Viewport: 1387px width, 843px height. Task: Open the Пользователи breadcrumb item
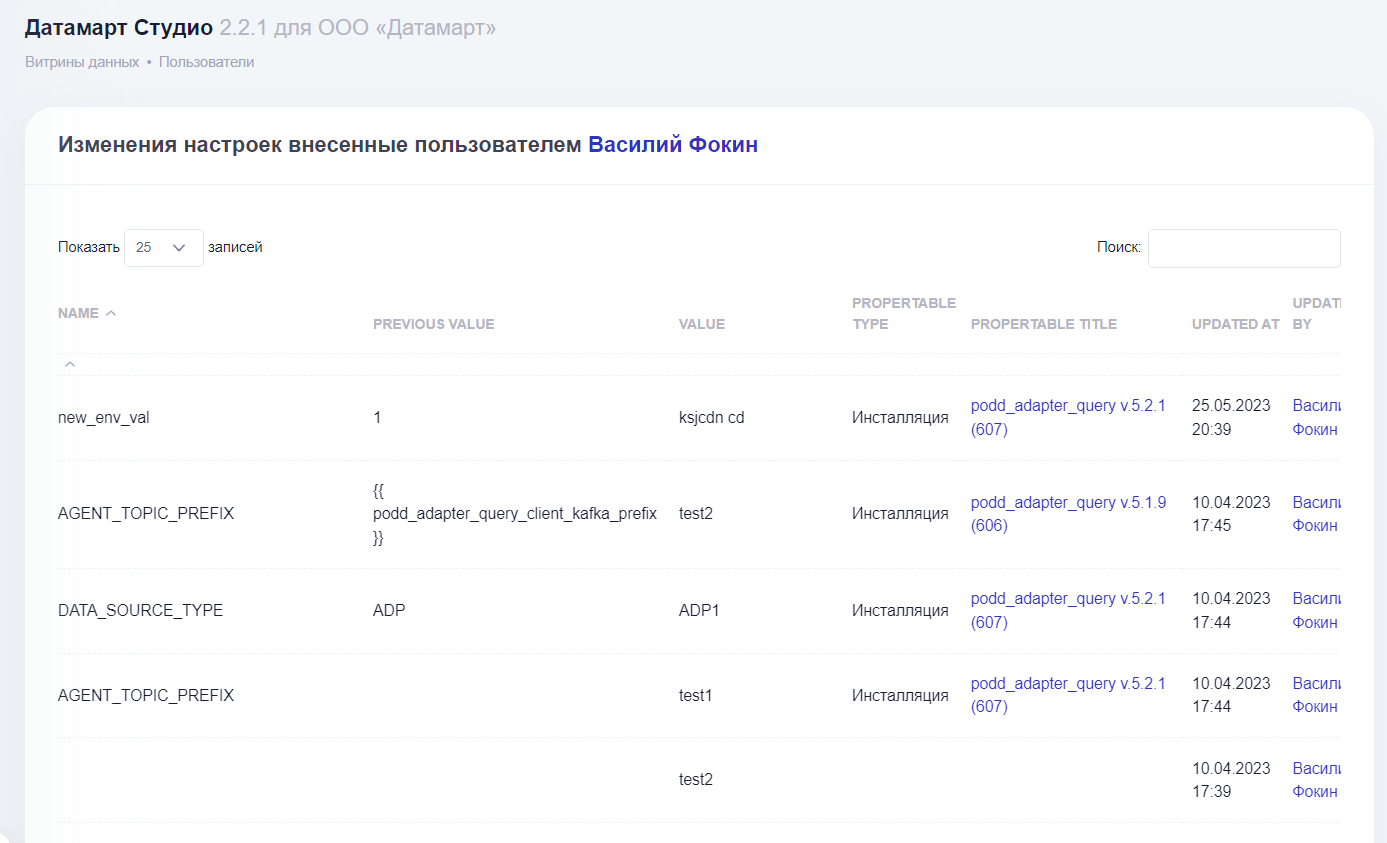(206, 61)
